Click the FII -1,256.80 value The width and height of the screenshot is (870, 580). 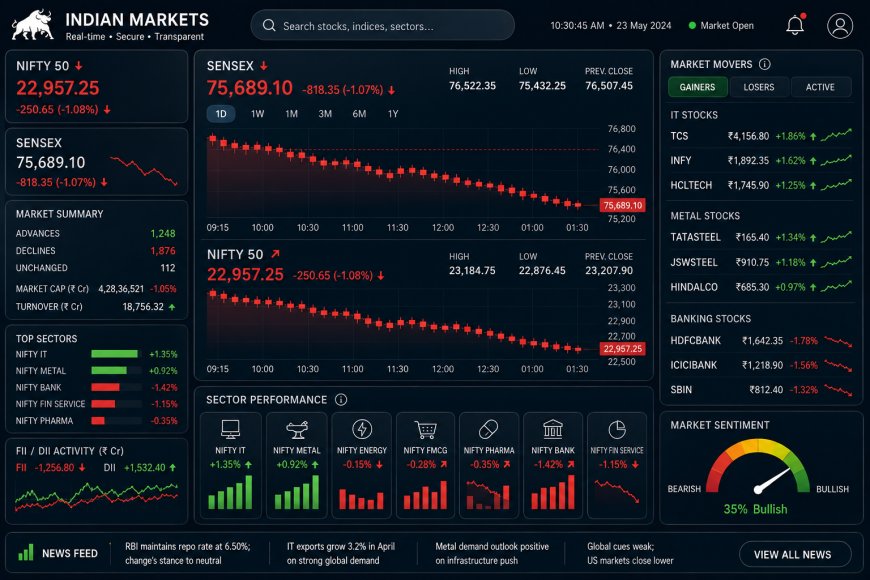point(54,468)
